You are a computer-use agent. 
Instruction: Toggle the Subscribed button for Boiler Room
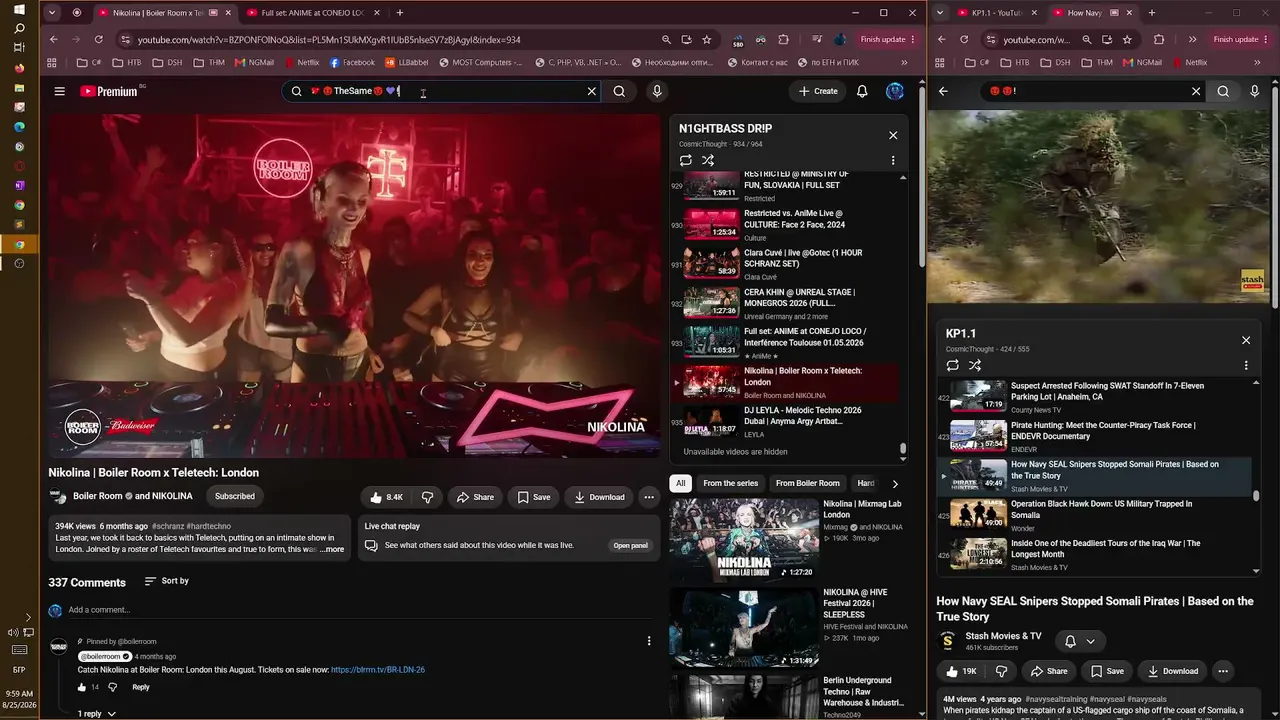235,496
